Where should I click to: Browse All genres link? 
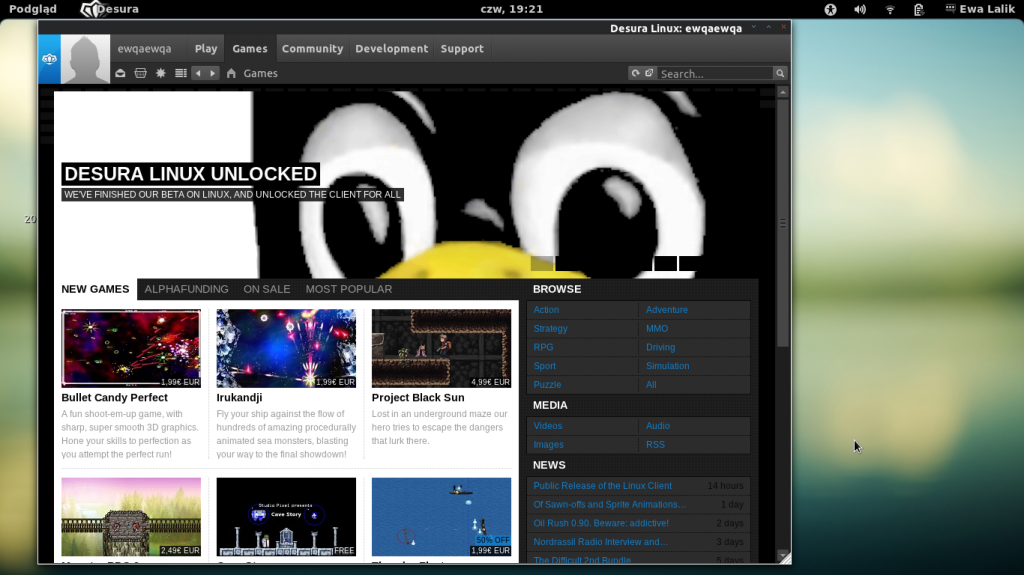pos(651,385)
